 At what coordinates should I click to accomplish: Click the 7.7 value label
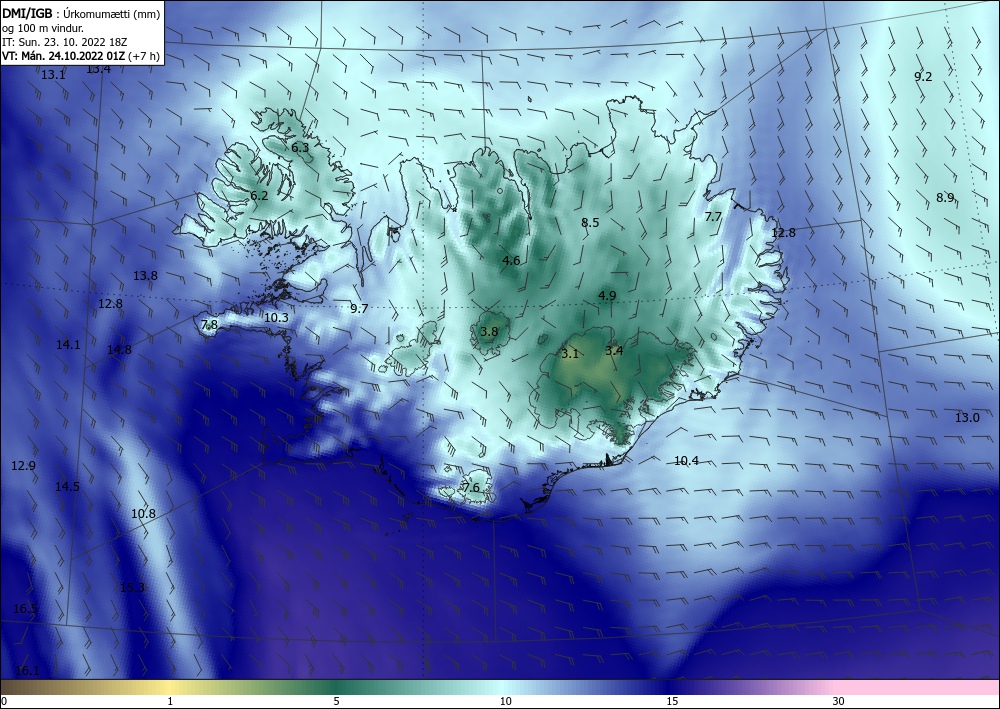(x=712, y=217)
